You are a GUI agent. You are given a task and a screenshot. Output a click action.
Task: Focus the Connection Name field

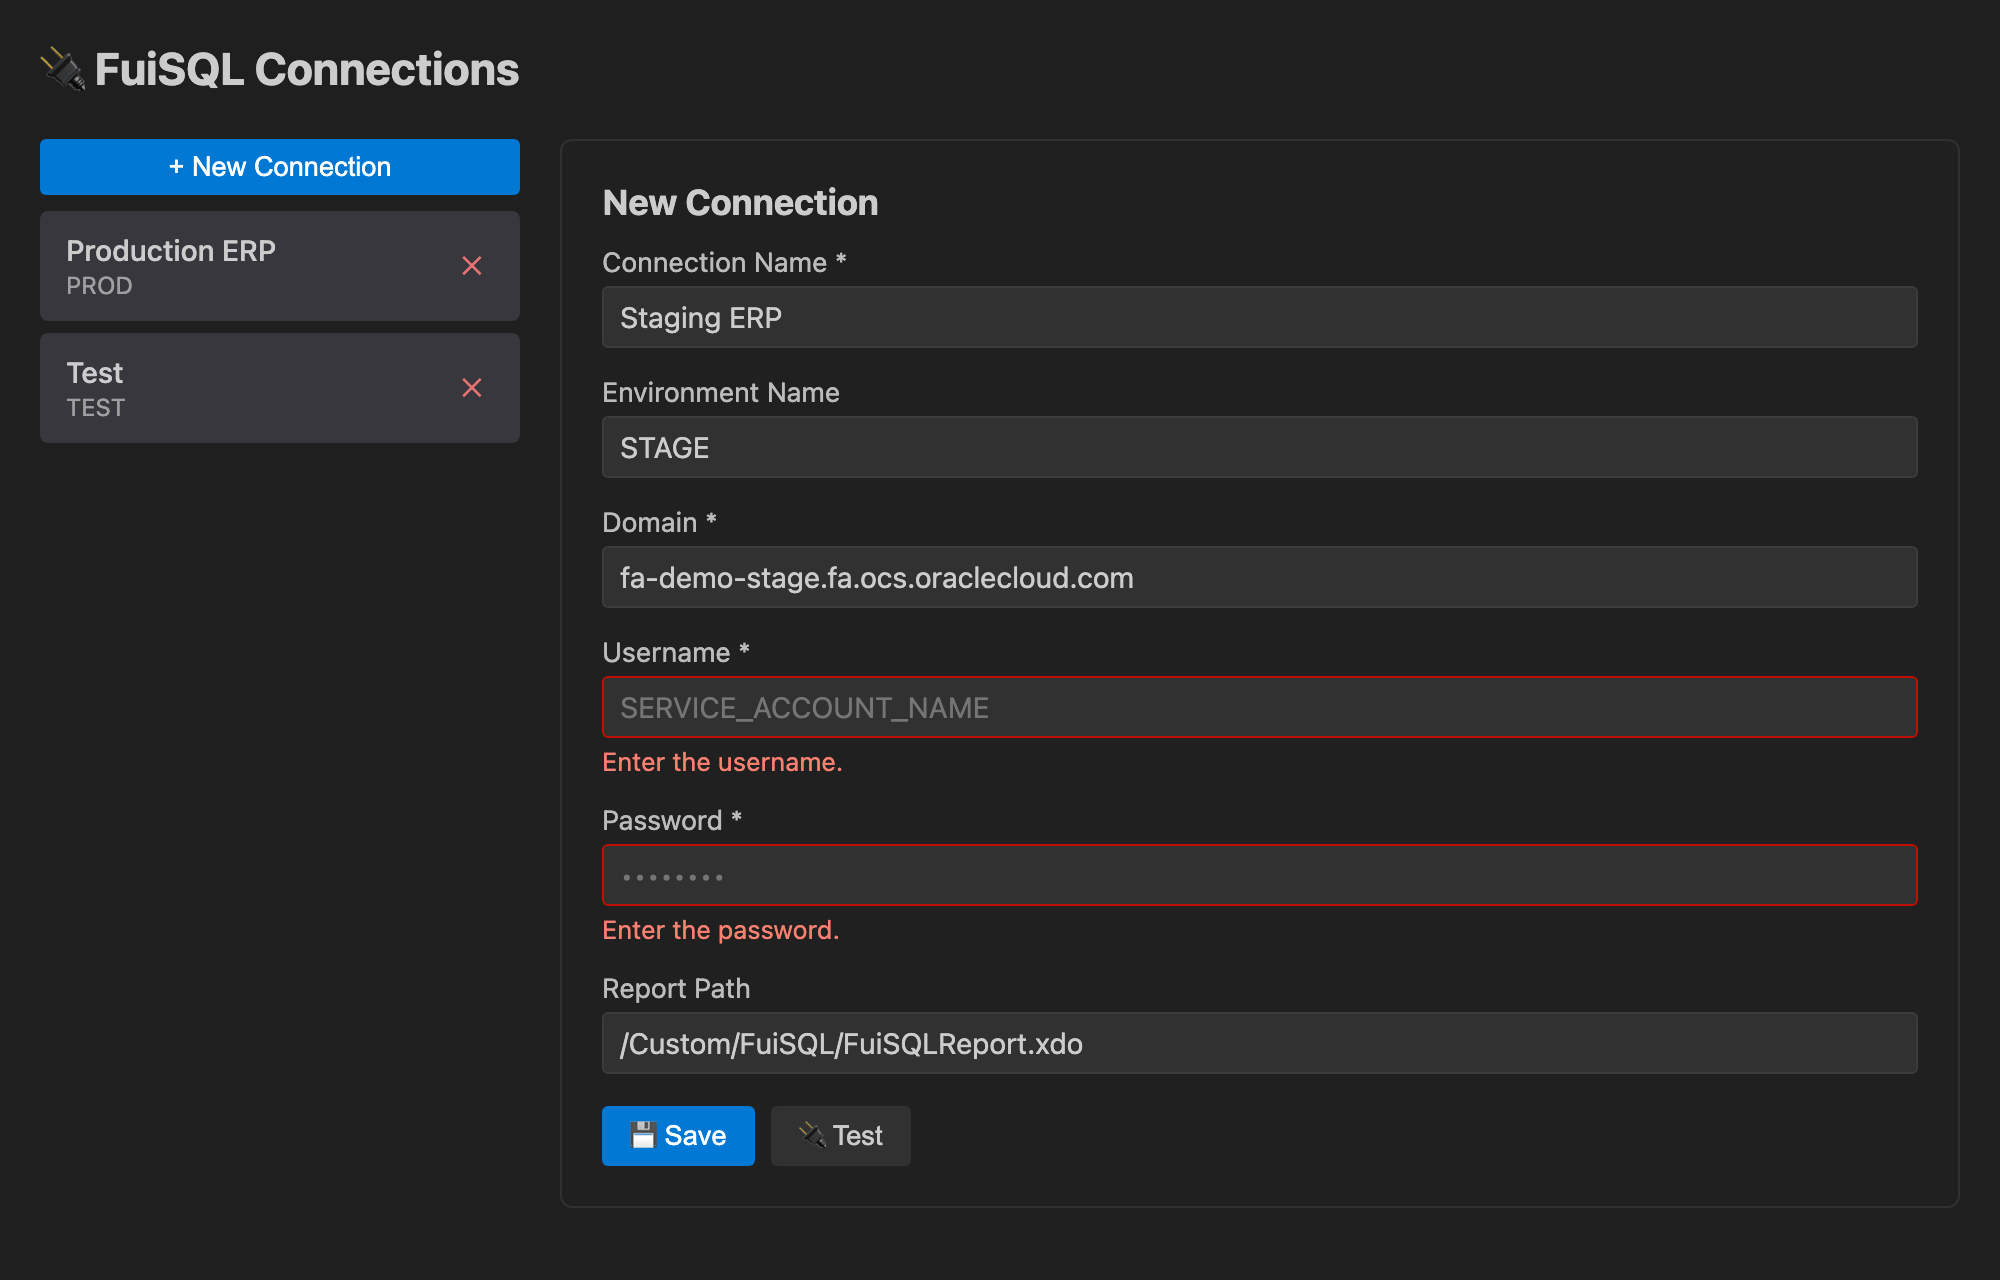point(1260,317)
